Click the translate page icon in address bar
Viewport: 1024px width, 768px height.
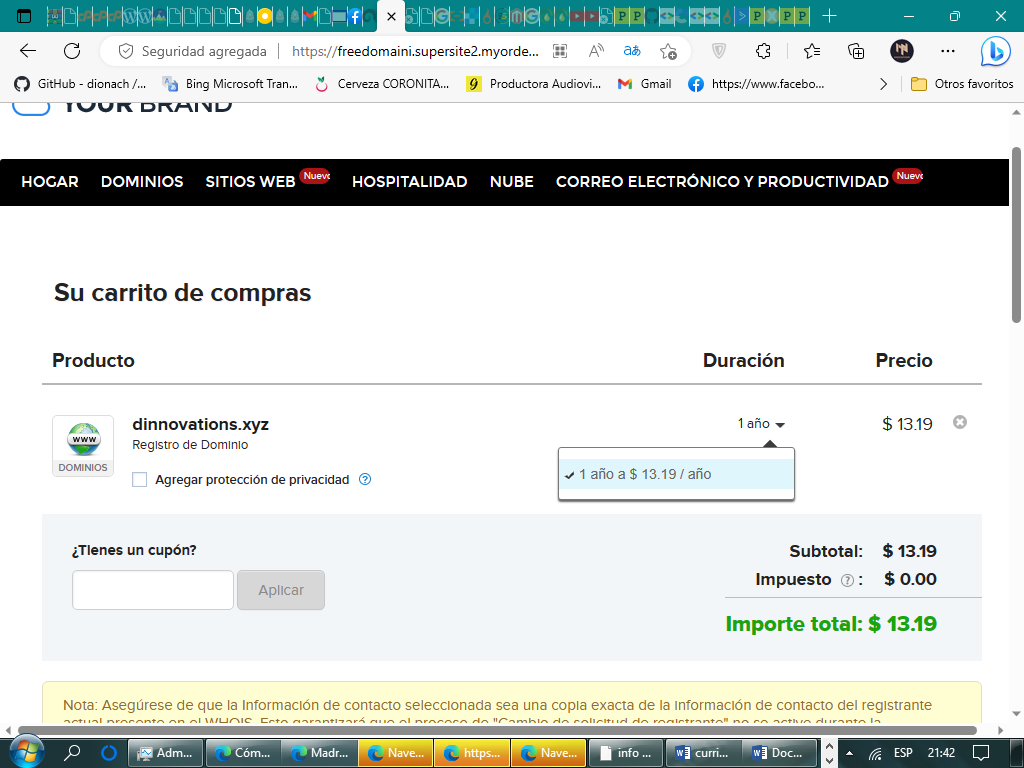pos(632,51)
